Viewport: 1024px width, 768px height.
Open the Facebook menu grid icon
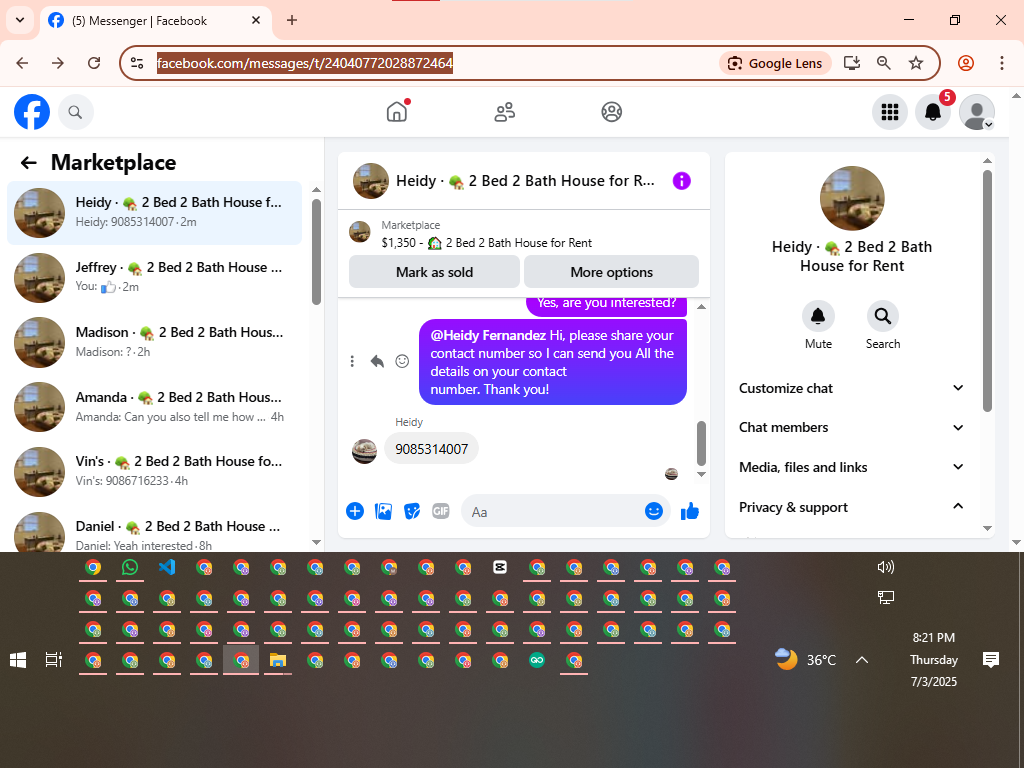[x=890, y=112]
